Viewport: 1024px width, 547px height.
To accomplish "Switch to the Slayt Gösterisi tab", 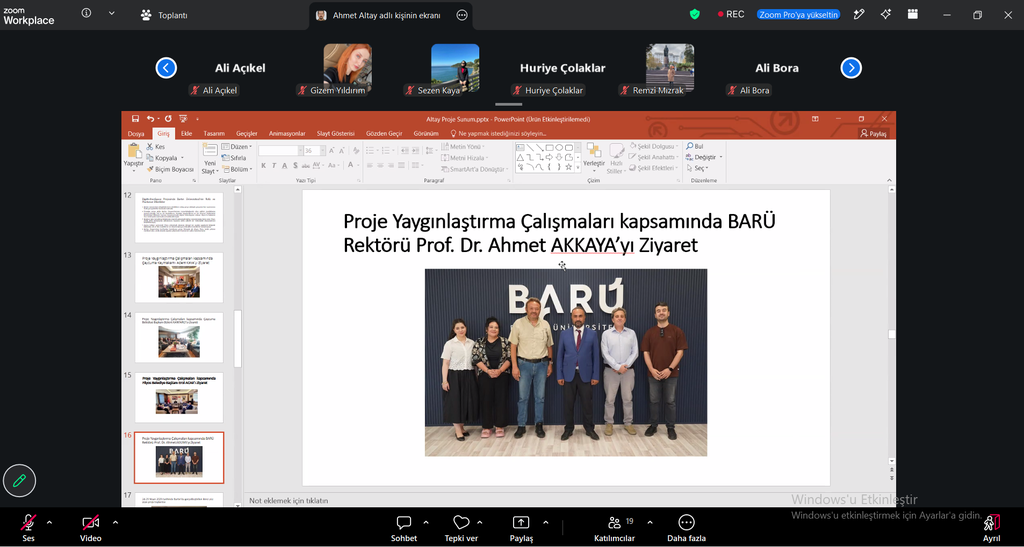I will click(x=335, y=134).
